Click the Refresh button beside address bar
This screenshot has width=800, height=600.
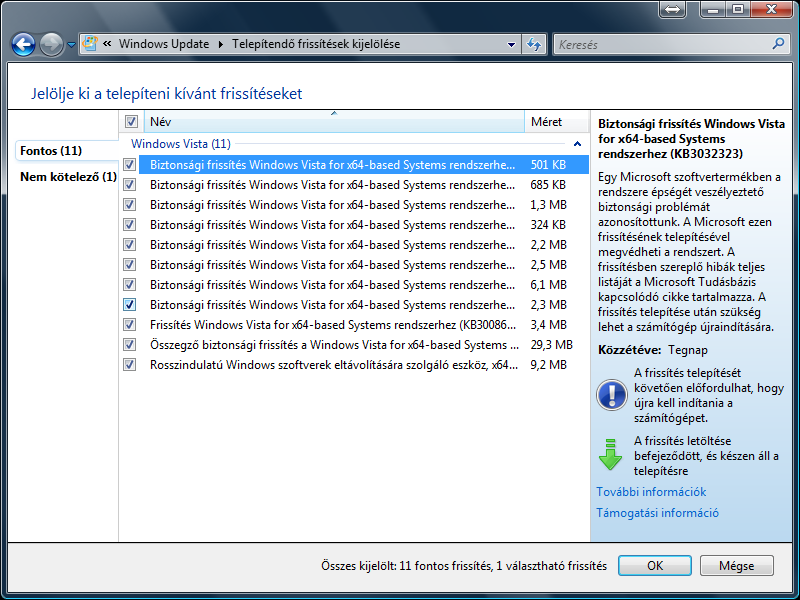point(534,44)
